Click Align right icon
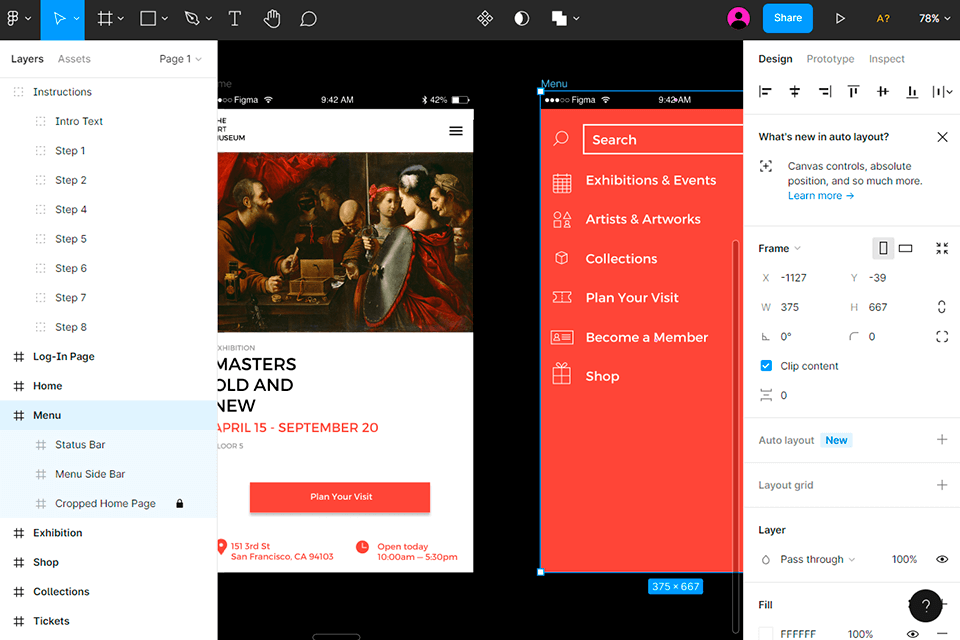Viewport: 960px width, 640px height. pos(825,92)
